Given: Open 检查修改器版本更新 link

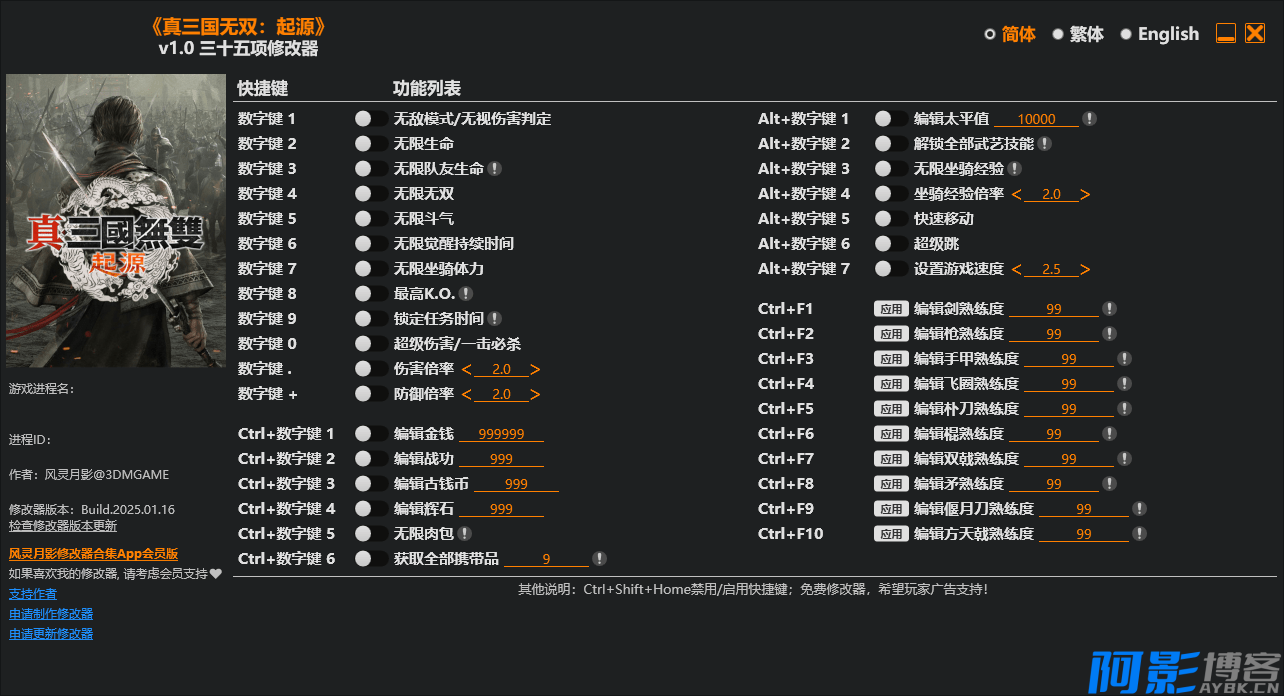Looking at the screenshot, I should click(63, 526).
